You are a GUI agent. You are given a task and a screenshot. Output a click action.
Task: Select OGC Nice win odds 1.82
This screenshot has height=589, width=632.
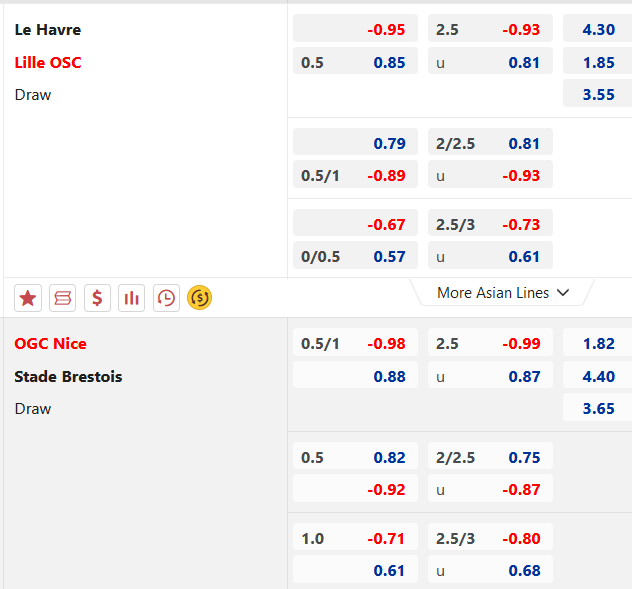597,342
